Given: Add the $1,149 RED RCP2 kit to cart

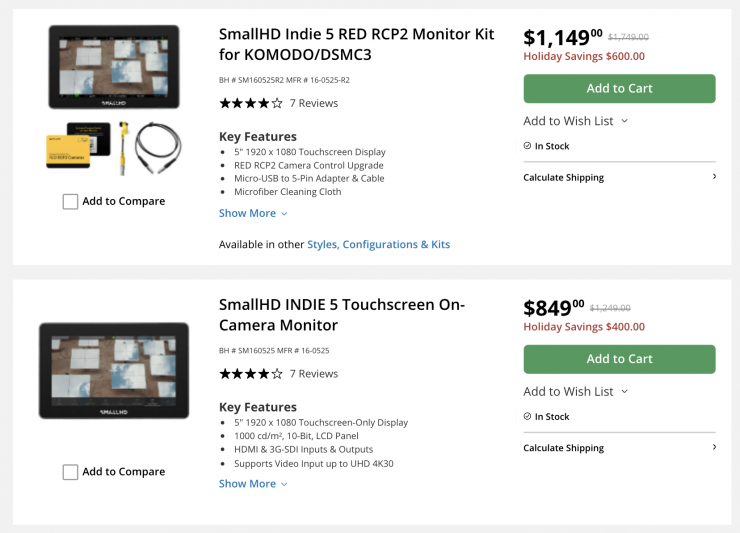Looking at the screenshot, I should pyautogui.click(x=619, y=89).
